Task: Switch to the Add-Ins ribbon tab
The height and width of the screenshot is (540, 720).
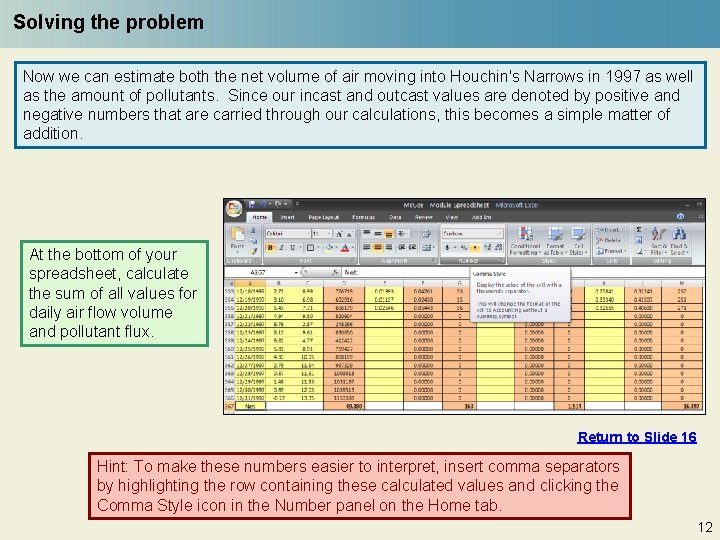Action: [482, 217]
